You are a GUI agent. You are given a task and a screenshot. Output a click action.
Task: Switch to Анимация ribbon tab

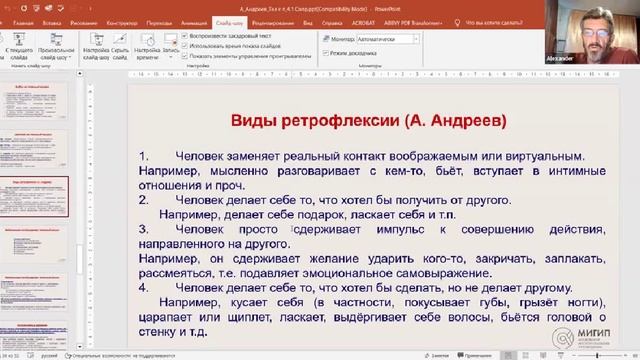[x=194, y=23]
